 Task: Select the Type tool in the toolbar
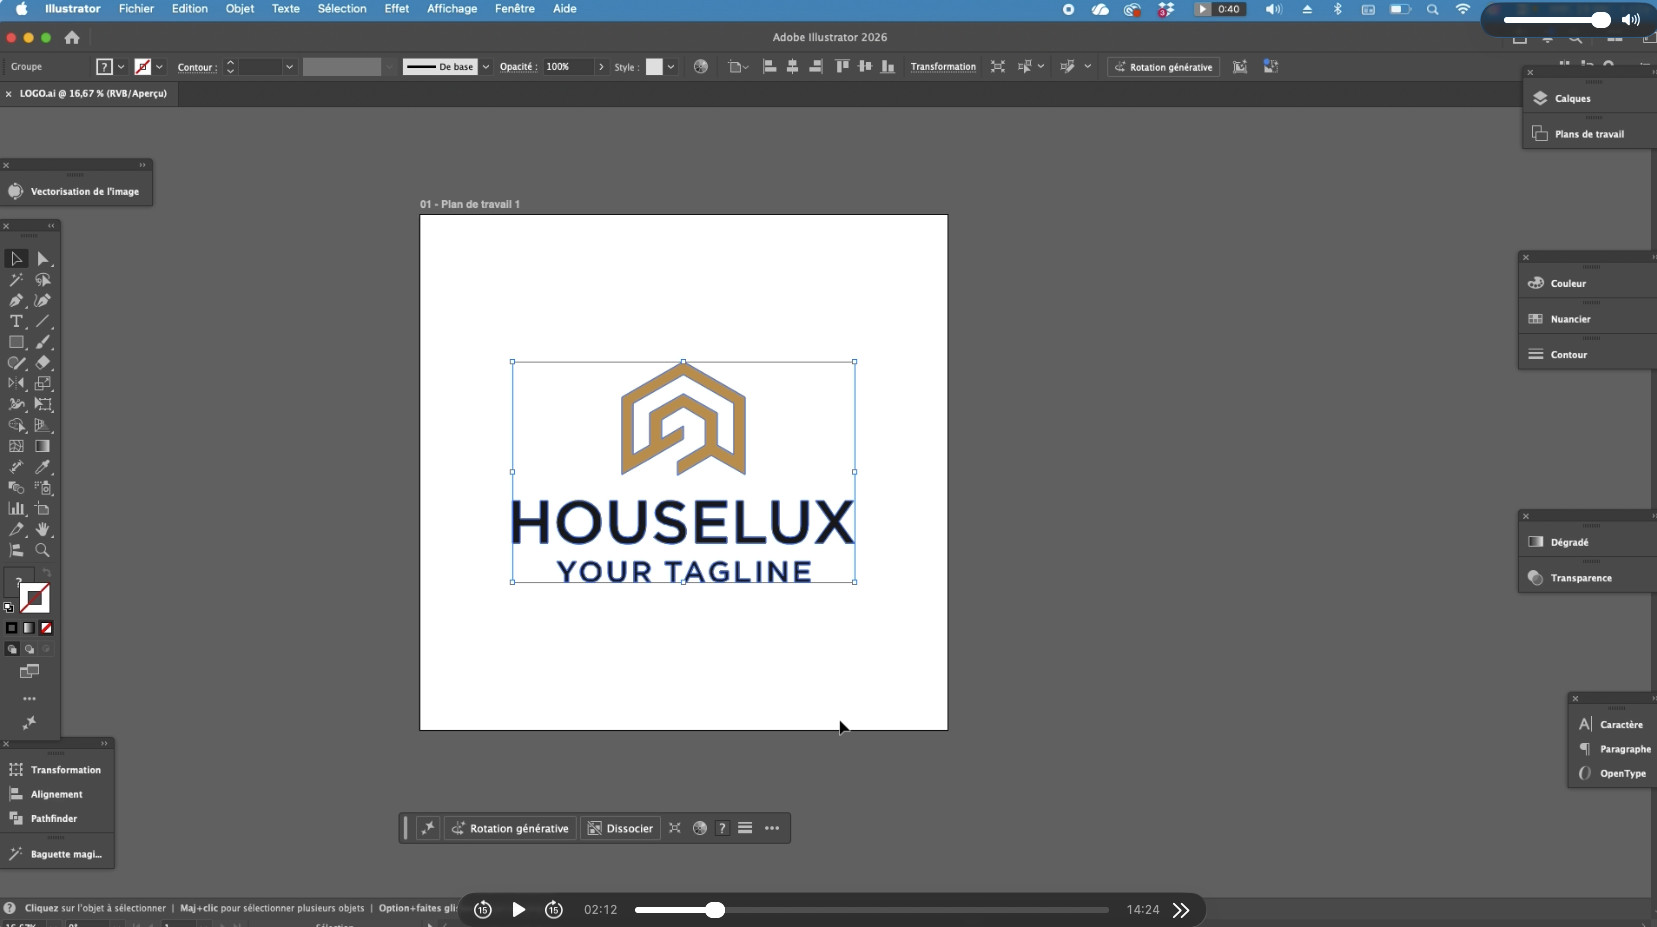[x=16, y=321]
